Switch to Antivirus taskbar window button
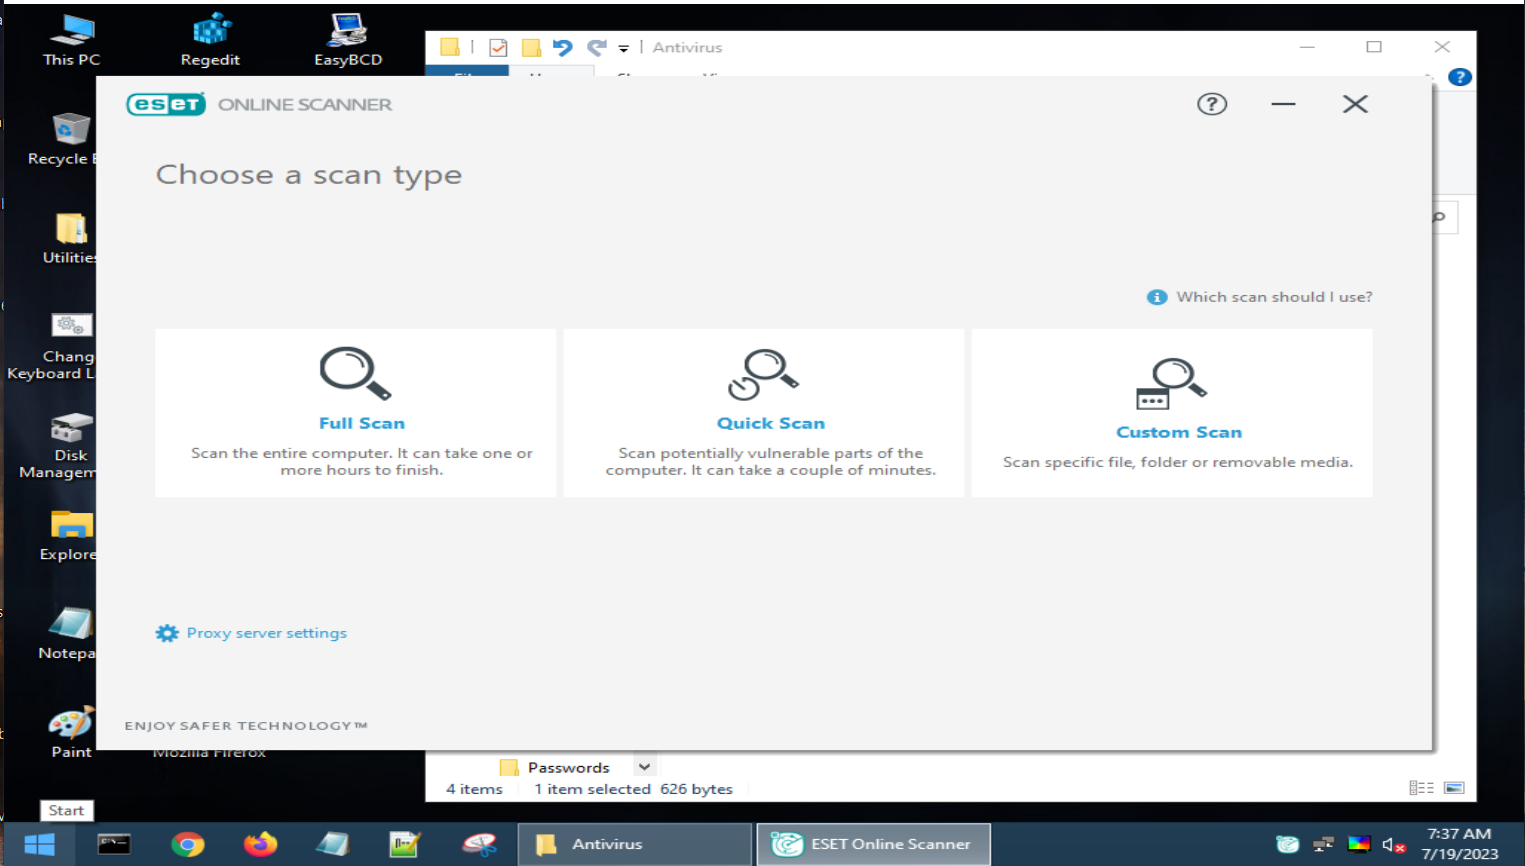 point(634,845)
